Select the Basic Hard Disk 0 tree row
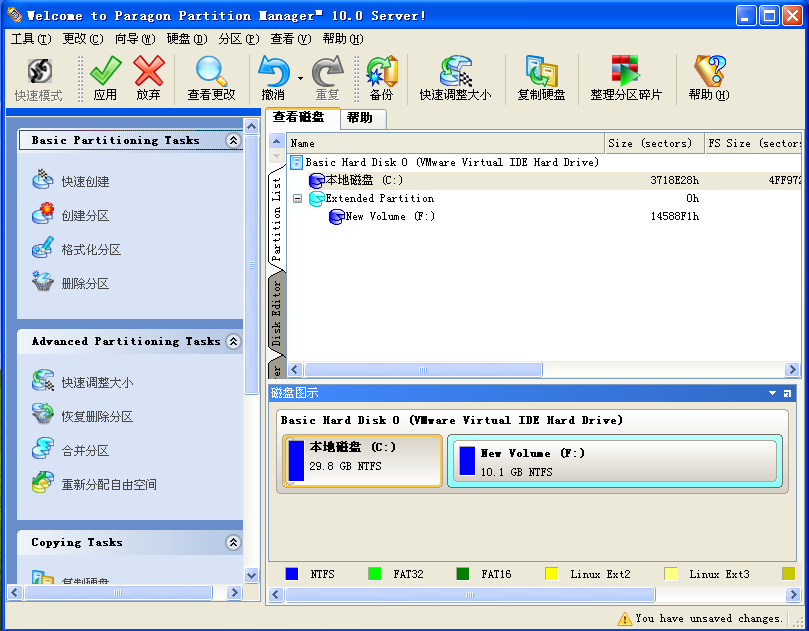 coord(546,162)
